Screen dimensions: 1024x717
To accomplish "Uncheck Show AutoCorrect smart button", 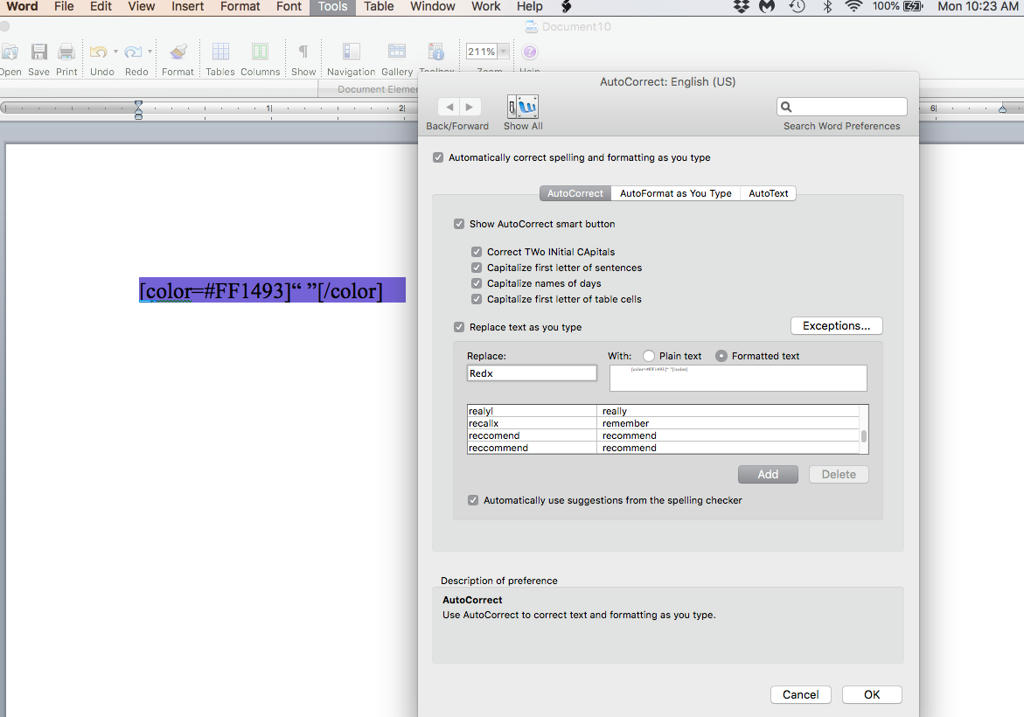I will [x=459, y=224].
